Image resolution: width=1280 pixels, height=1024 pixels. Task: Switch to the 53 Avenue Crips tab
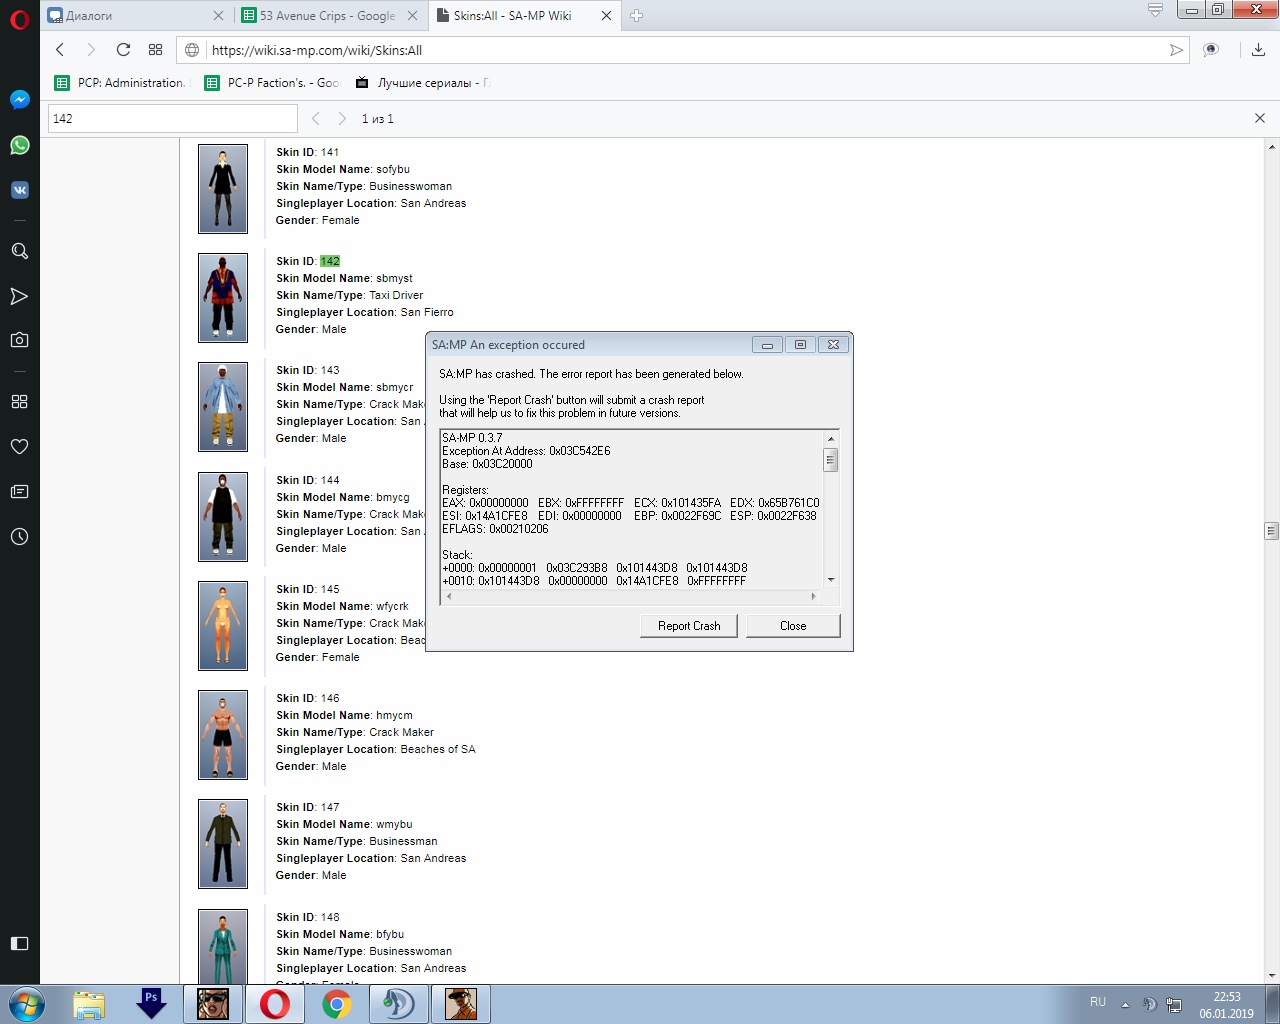[x=326, y=16]
